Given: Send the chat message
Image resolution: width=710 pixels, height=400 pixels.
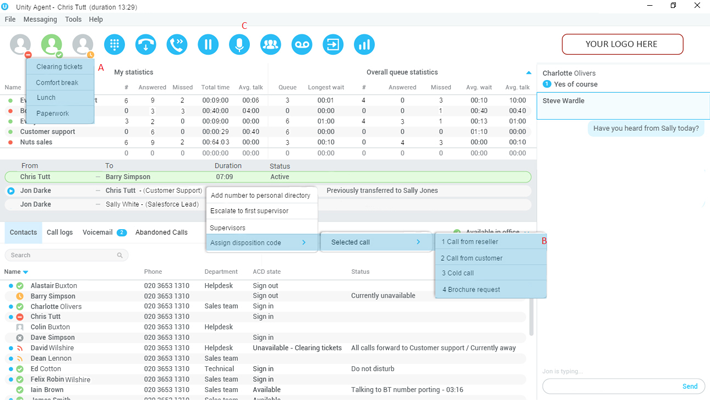Looking at the screenshot, I should 690,386.
